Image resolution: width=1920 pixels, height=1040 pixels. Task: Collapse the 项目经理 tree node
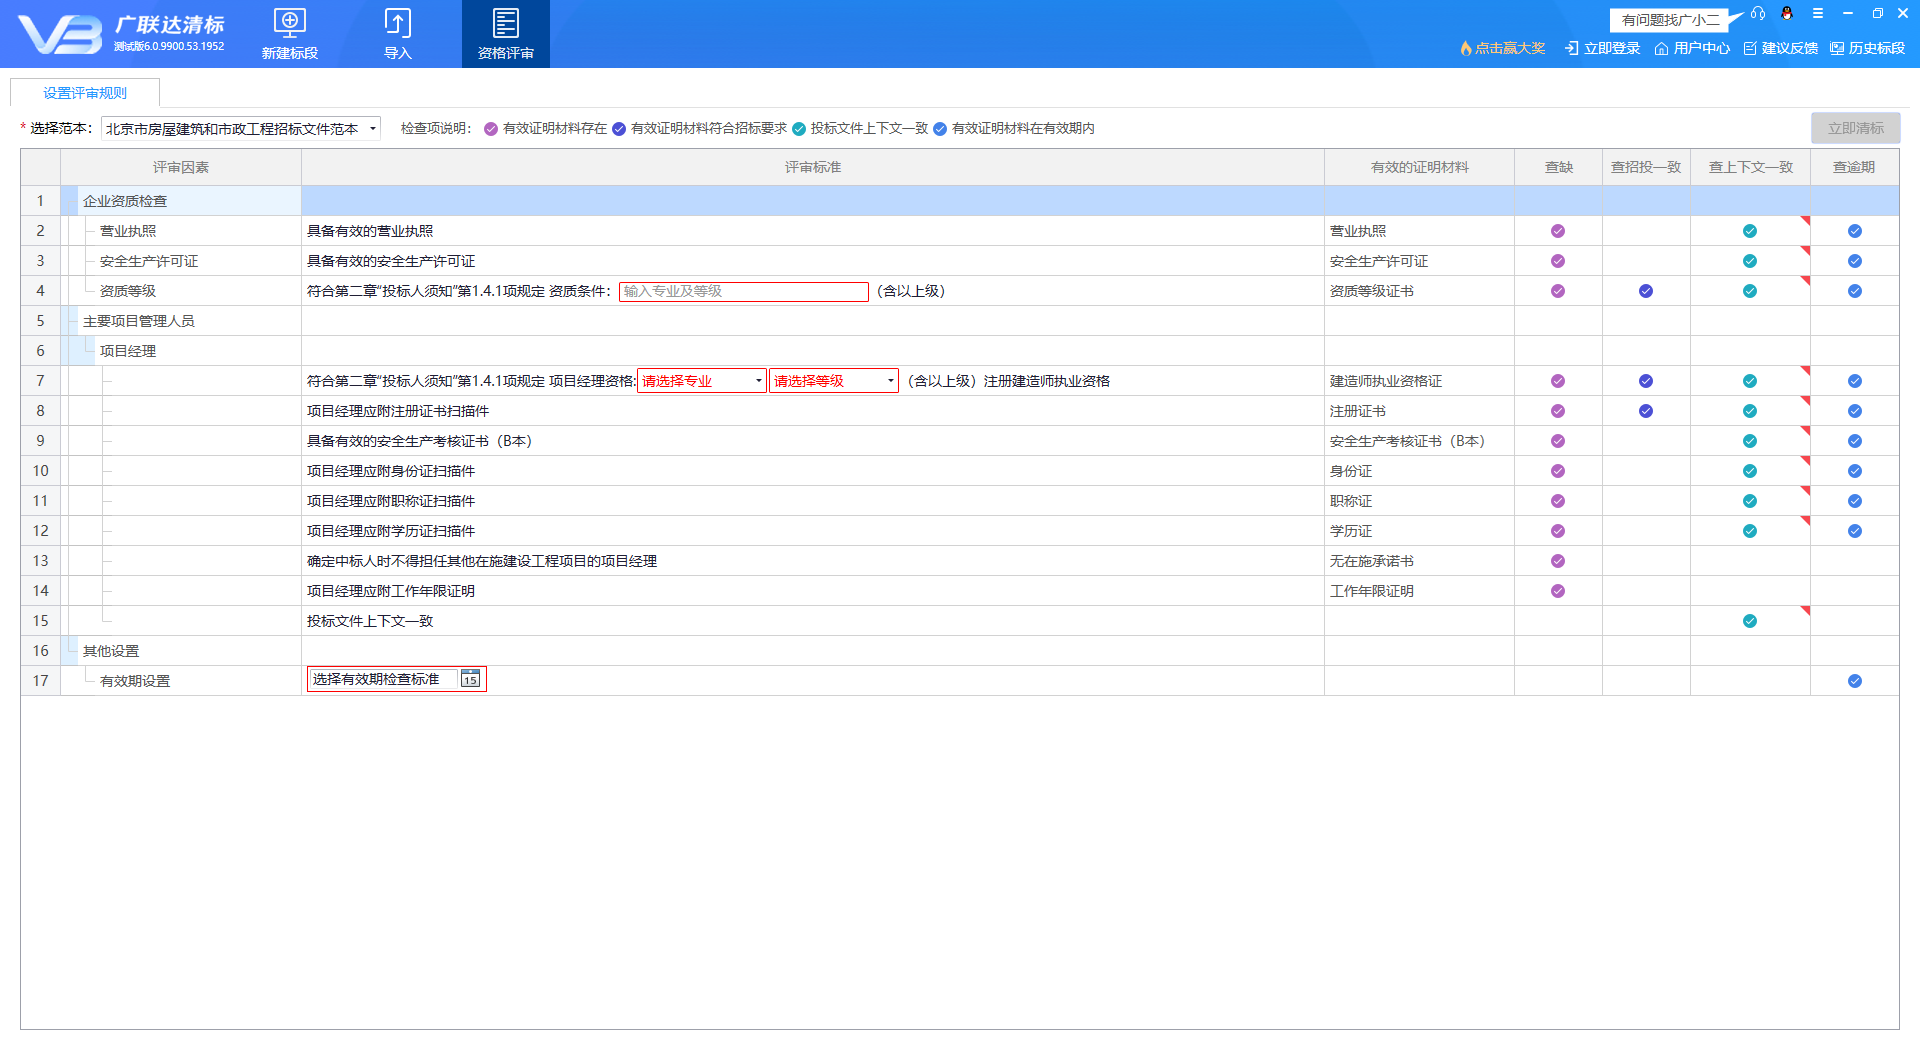[x=86, y=351]
